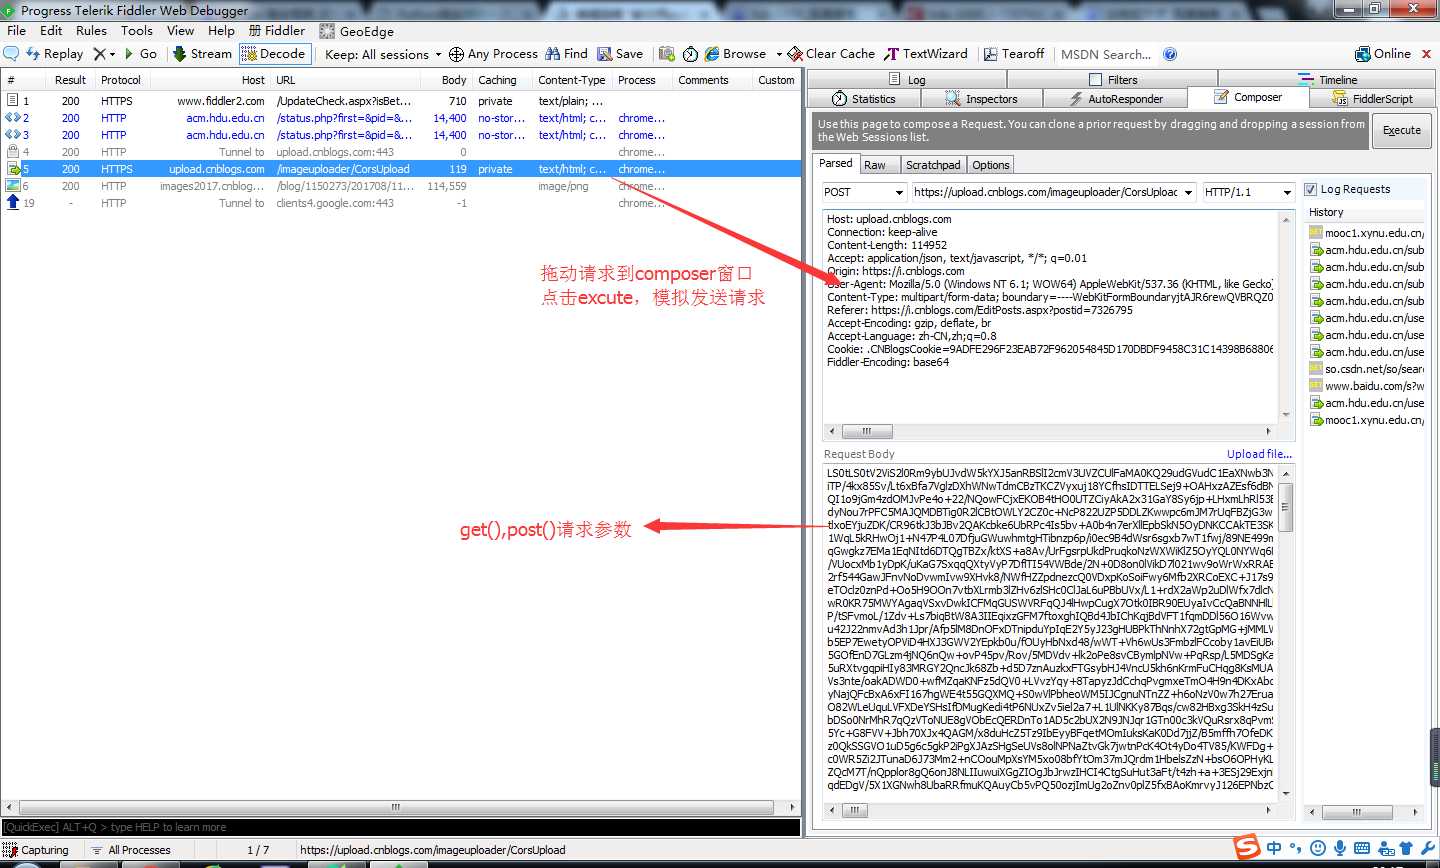Toggle the Decode button

pos(274,54)
